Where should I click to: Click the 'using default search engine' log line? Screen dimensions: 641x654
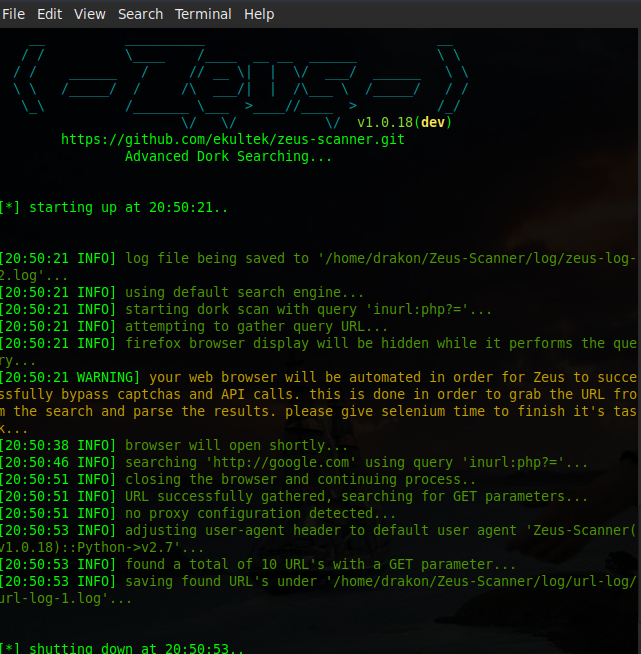tap(245, 293)
